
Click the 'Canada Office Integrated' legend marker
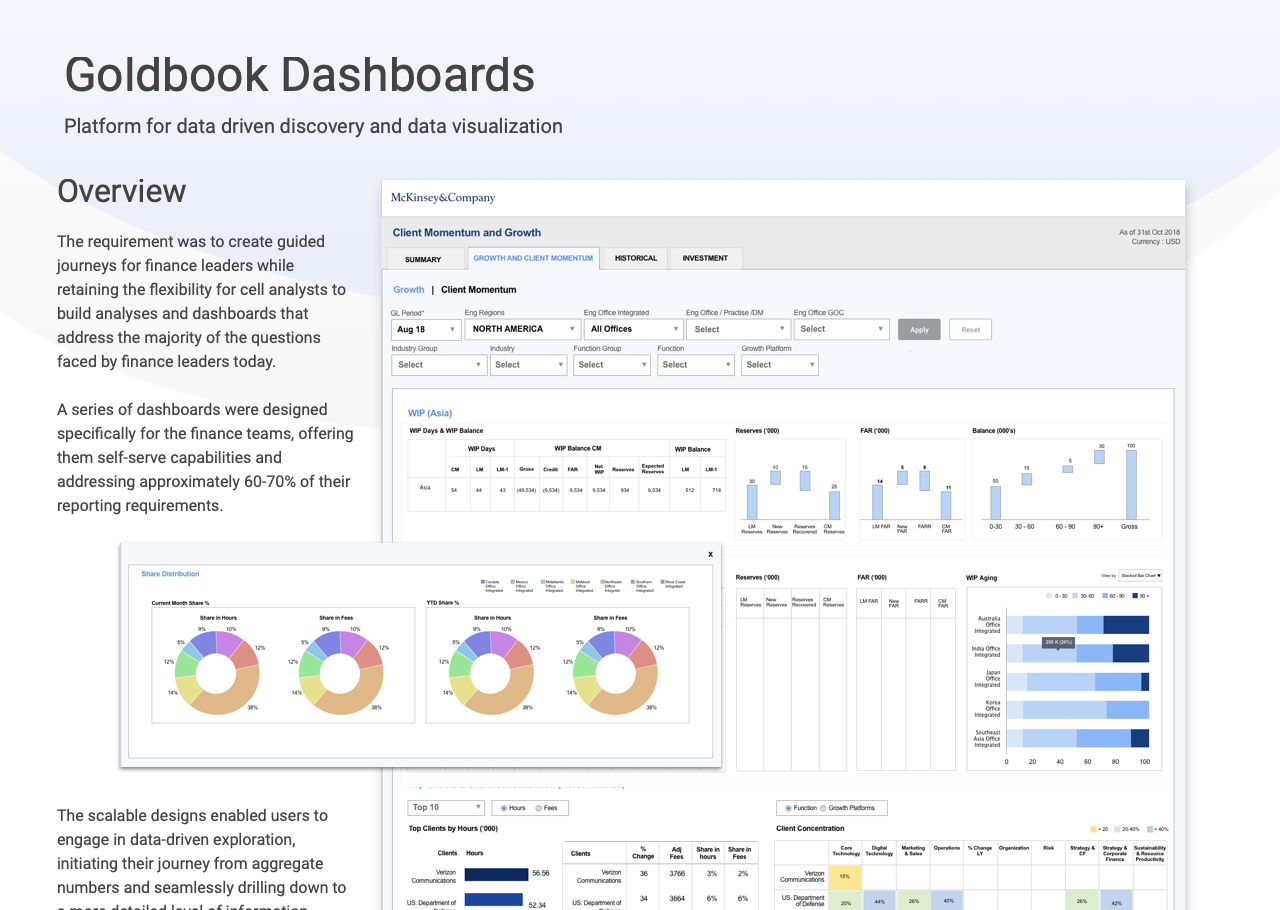(x=482, y=582)
